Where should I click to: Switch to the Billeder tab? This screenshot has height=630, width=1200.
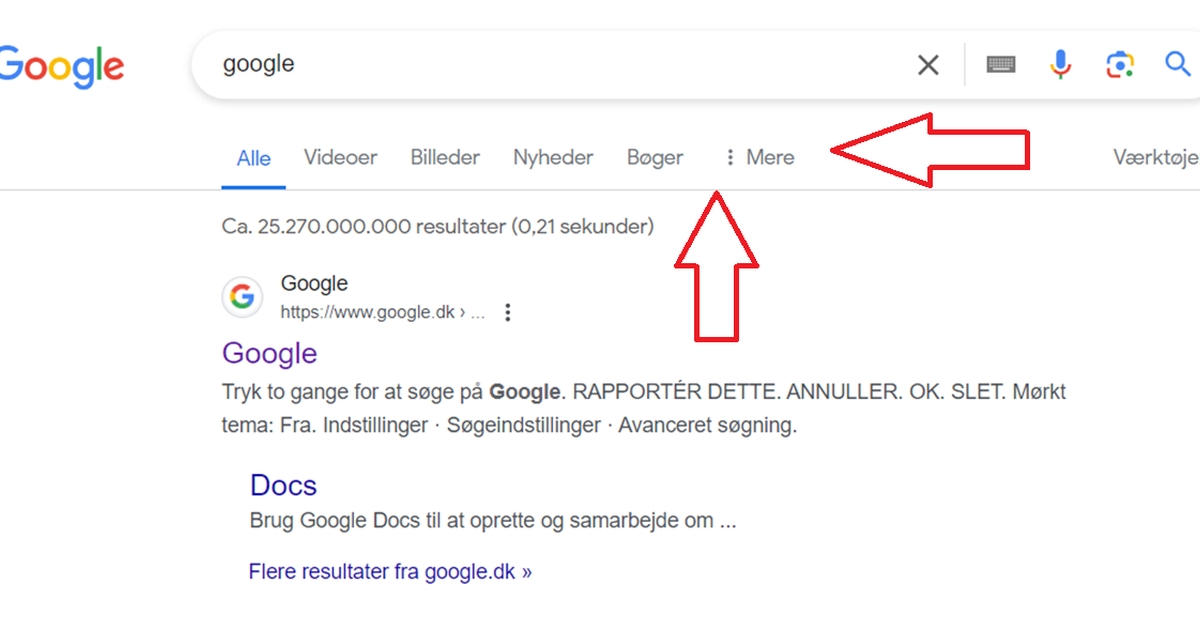445,157
